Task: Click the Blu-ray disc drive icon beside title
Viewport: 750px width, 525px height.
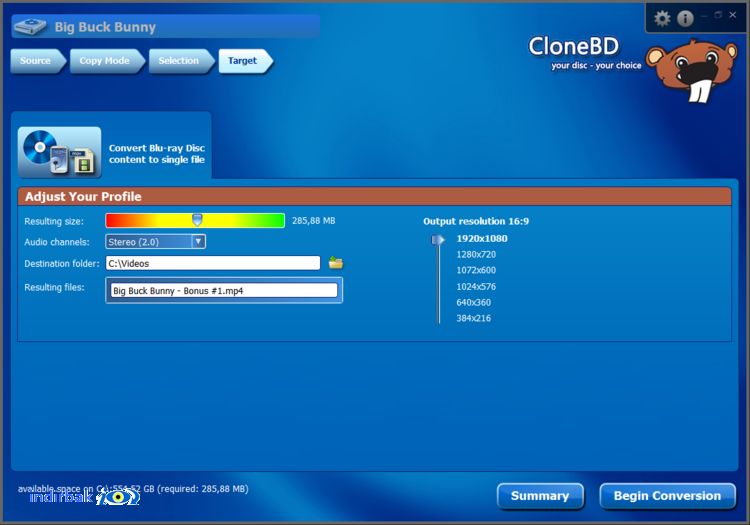Action: pos(30,27)
